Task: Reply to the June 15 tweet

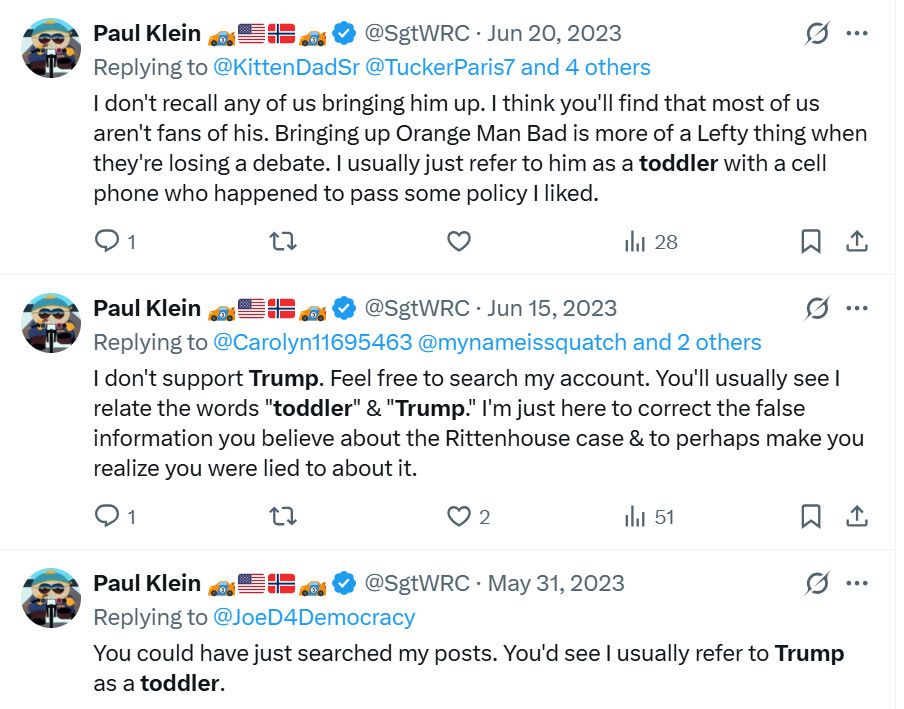Action: click(107, 516)
